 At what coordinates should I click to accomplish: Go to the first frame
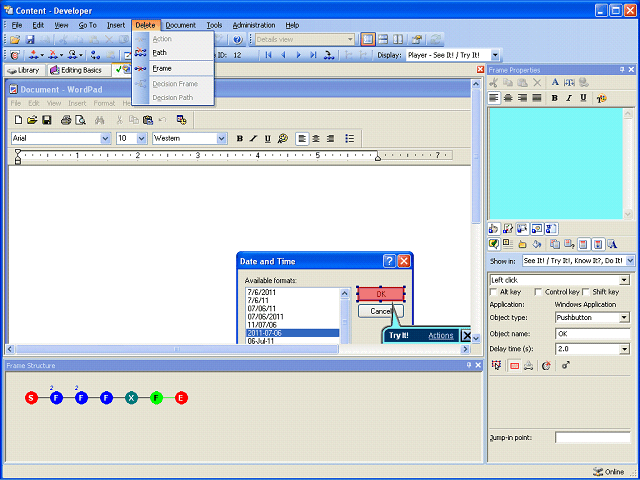click(268, 55)
